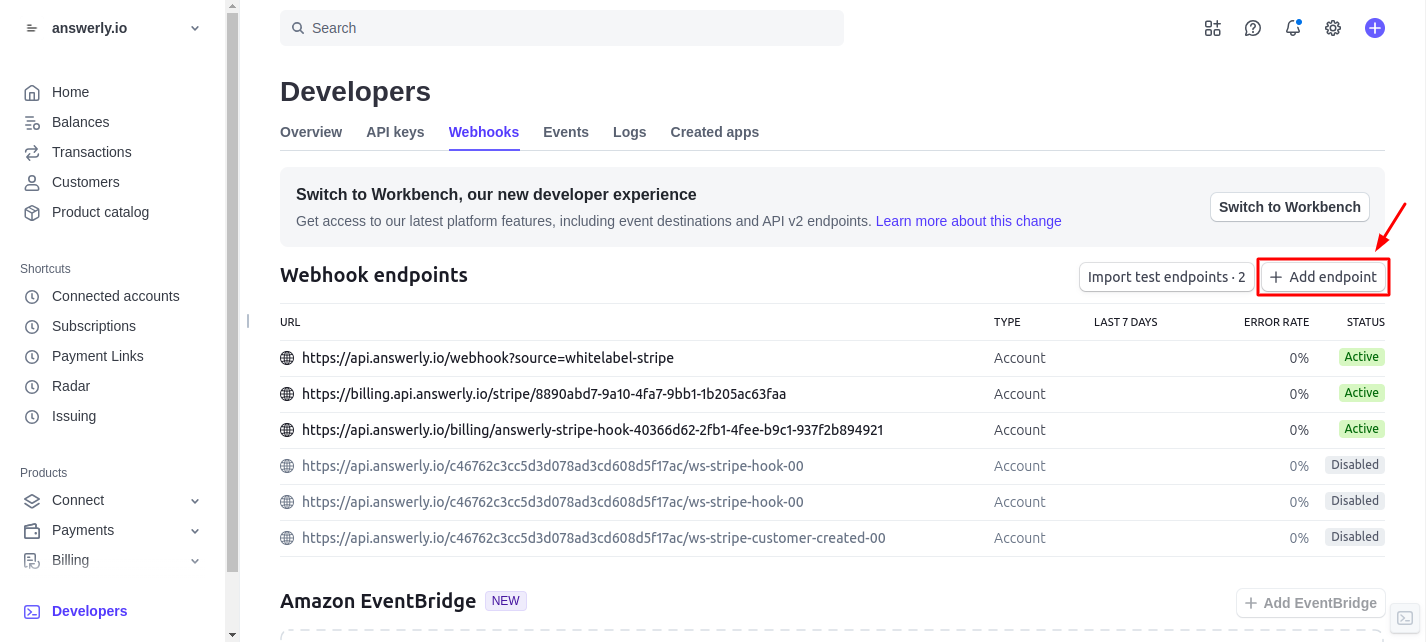Viewport: 1426px width, 642px height.
Task: Click the answerly.io account logo icon
Action: click(x=31, y=28)
